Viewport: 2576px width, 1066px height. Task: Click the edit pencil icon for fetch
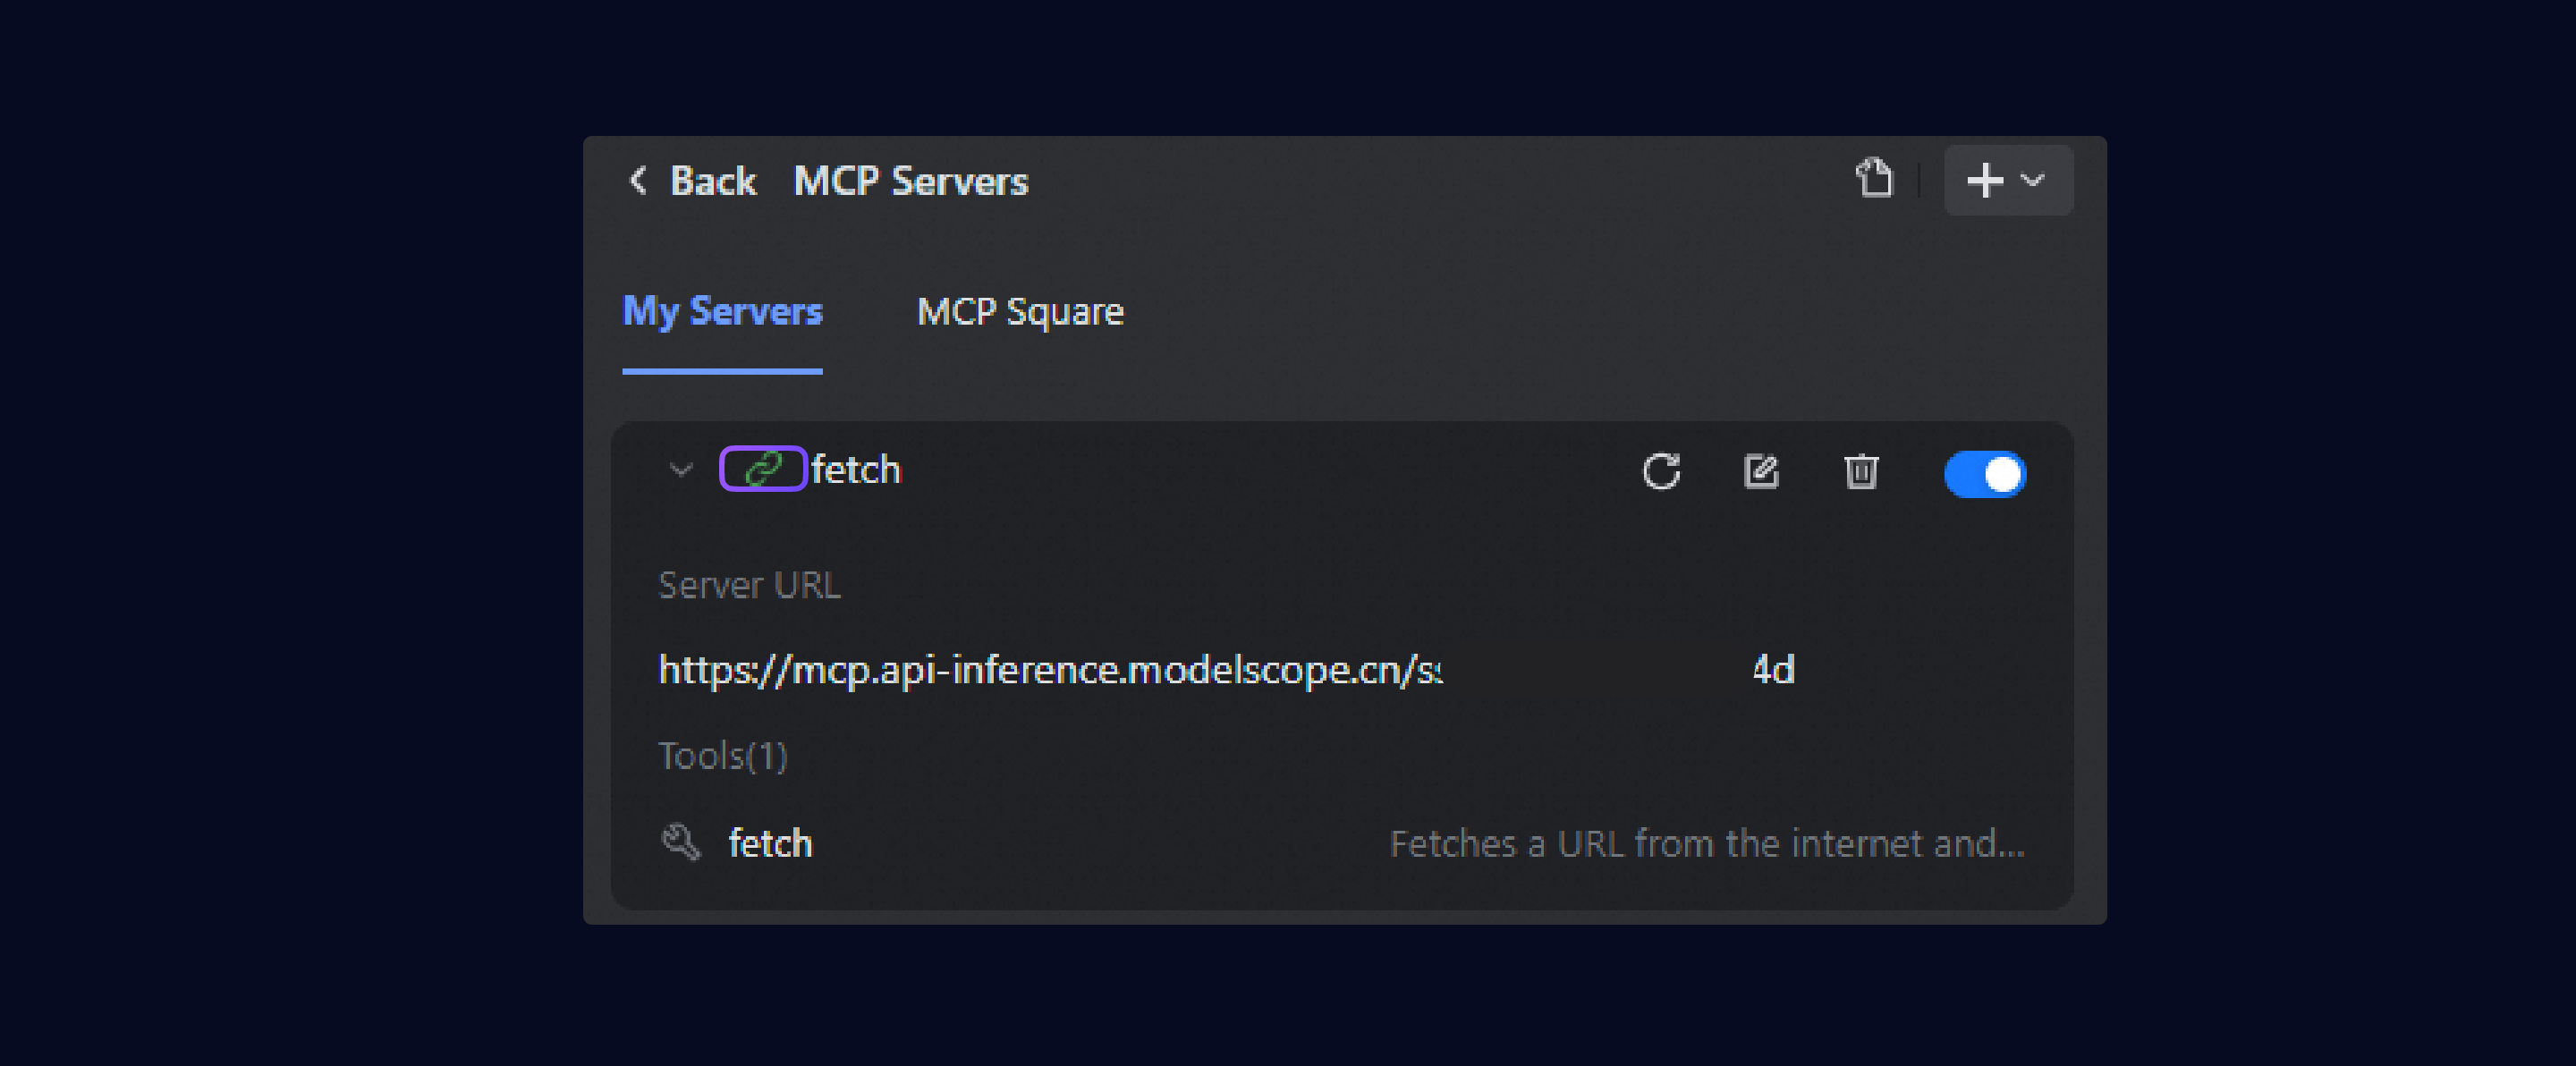[x=1761, y=471]
